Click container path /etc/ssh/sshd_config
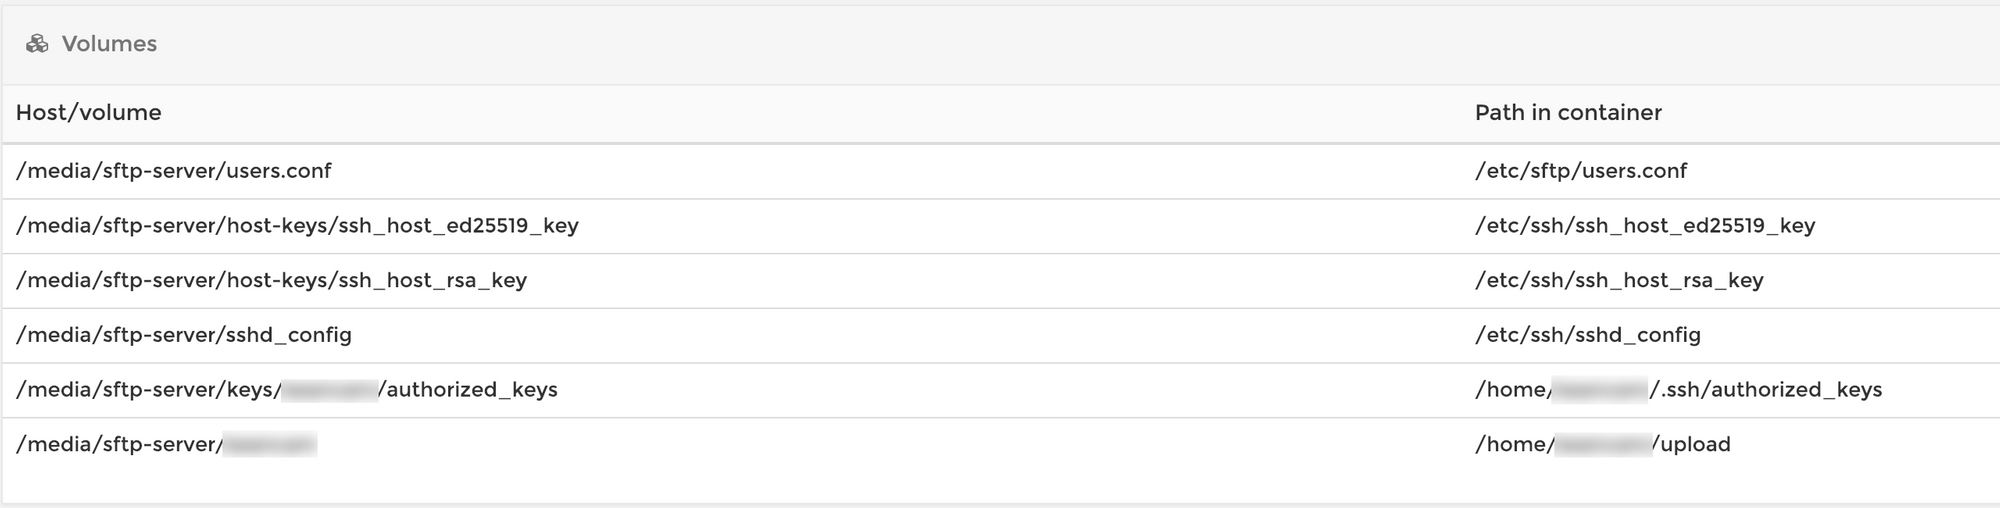Screen dimensions: 2000x508 coord(1588,335)
